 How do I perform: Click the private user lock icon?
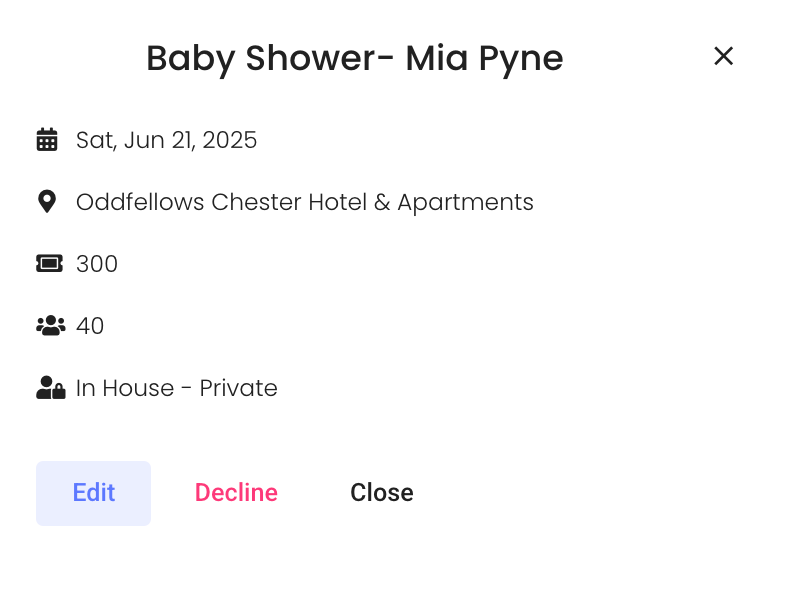click(50, 388)
